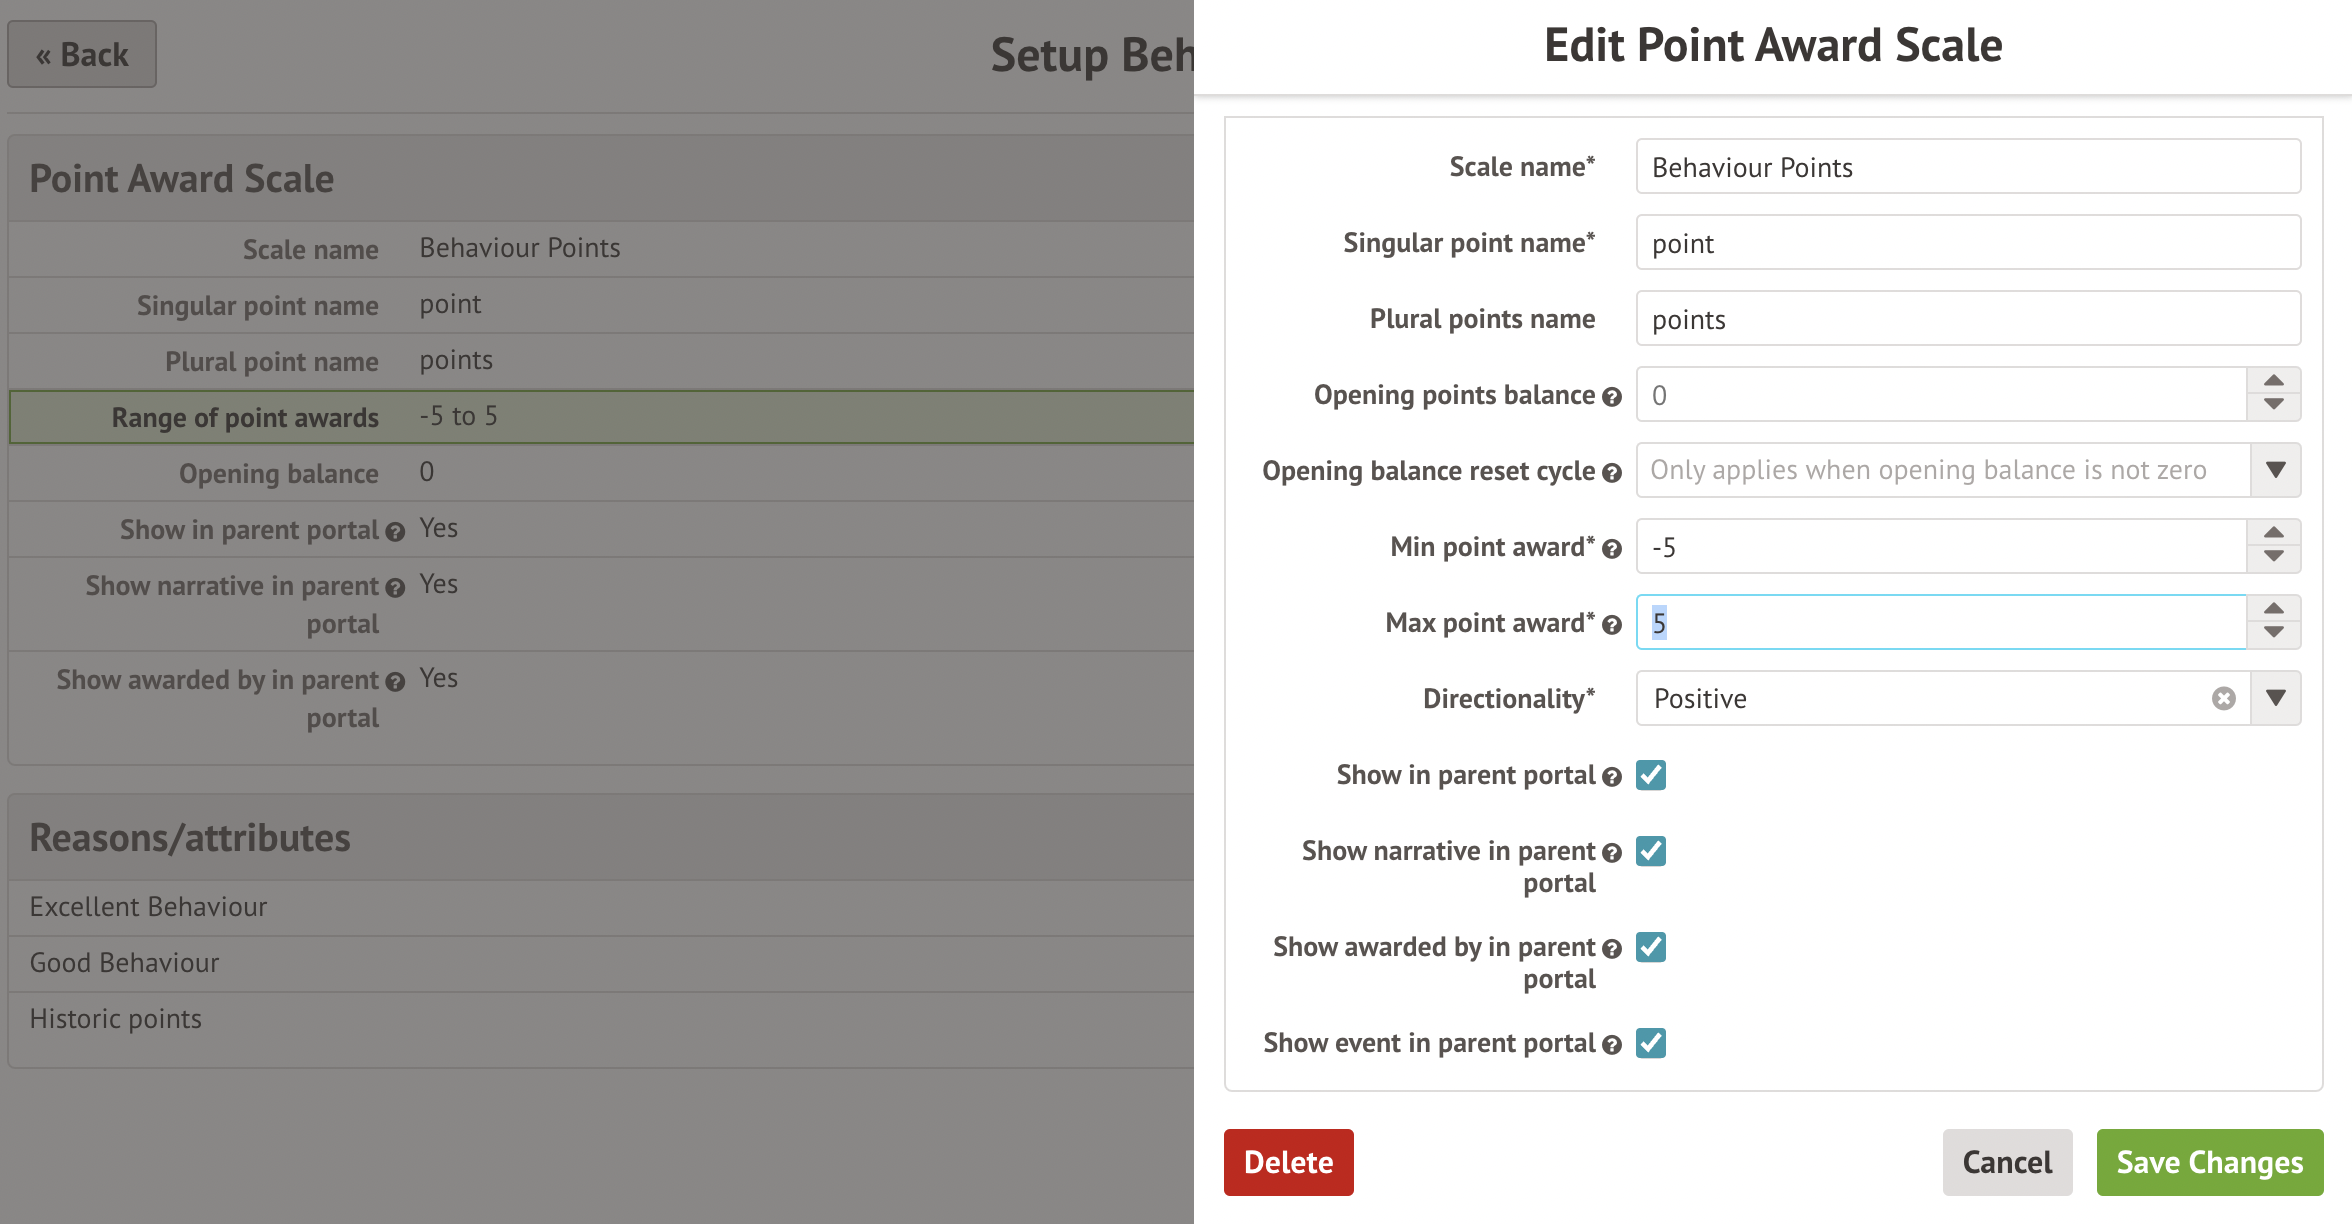The image size is (2352, 1224).
Task: Open the Directionality dropdown arrow
Action: click(x=2275, y=698)
